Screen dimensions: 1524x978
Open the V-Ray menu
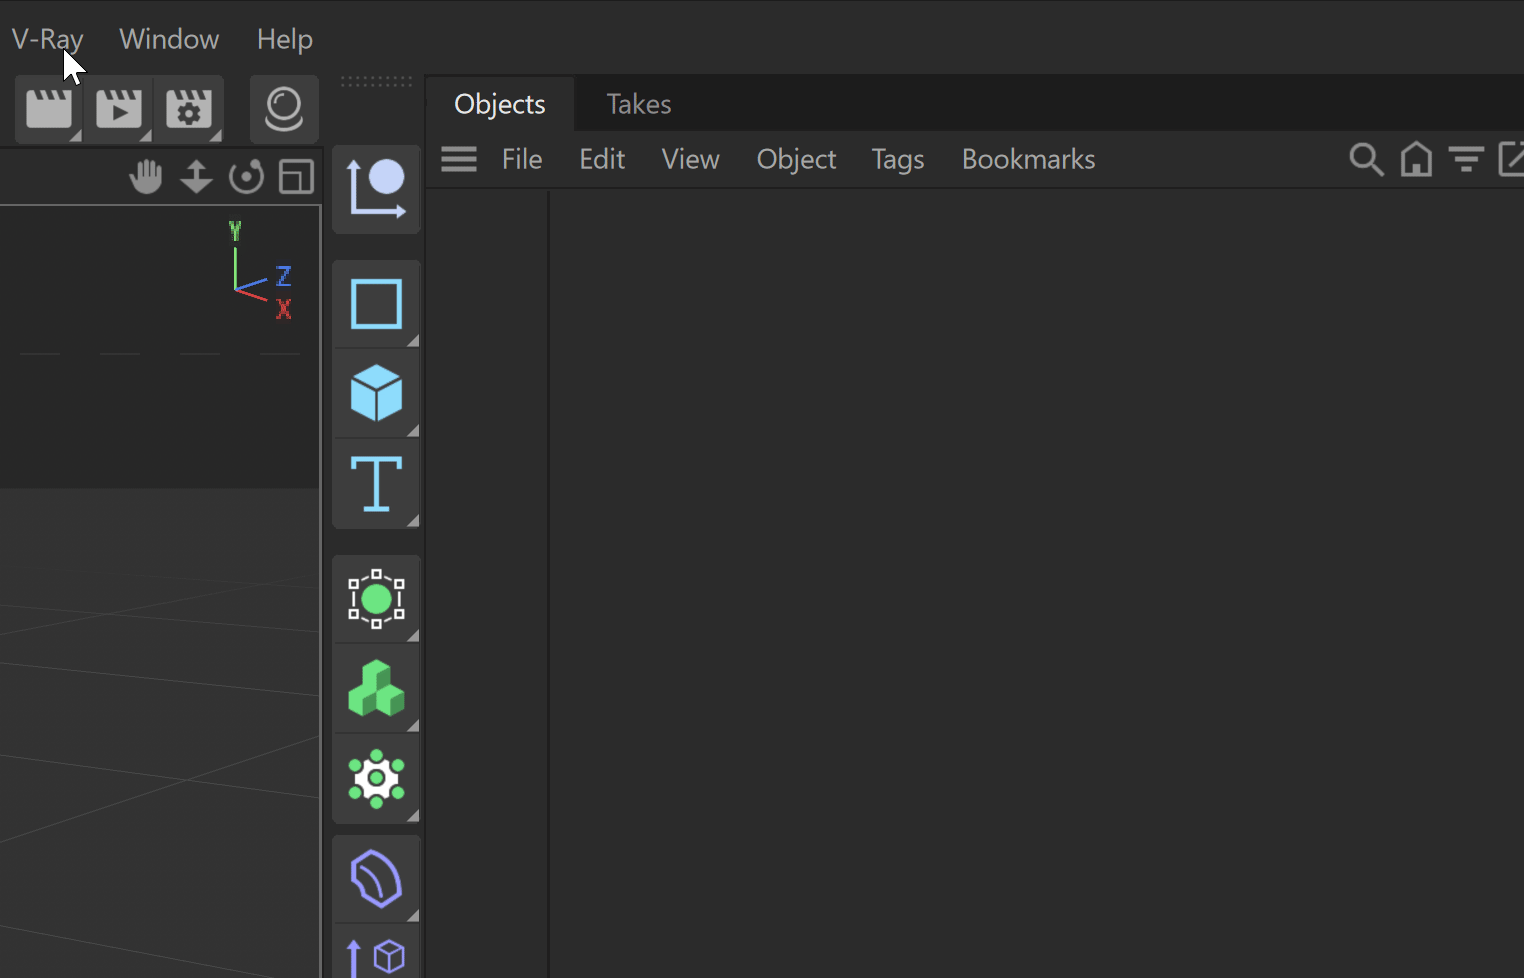coord(47,39)
